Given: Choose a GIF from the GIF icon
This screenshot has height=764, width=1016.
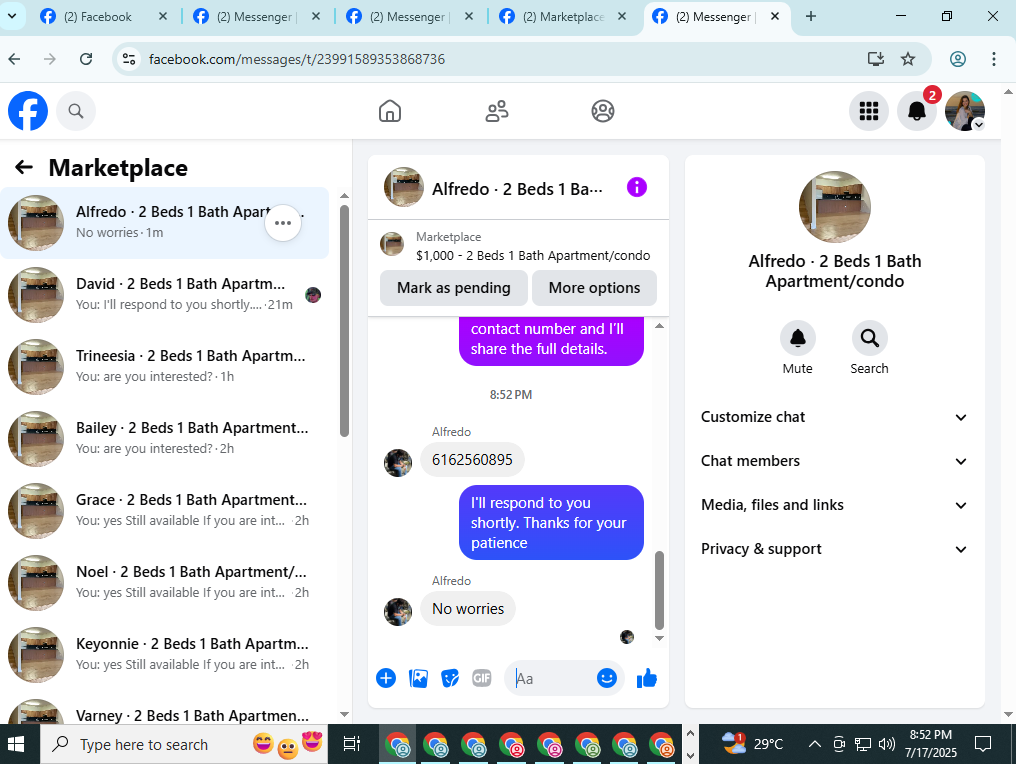Looking at the screenshot, I should (x=481, y=678).
